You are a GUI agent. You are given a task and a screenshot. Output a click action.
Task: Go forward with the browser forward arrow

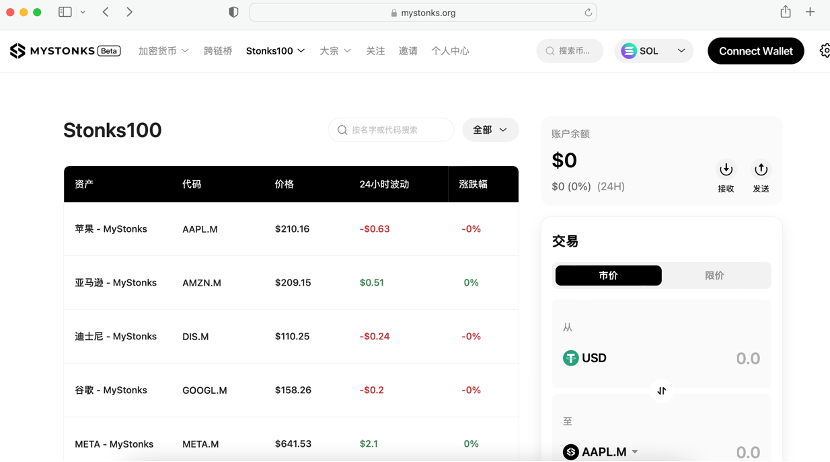129,12
